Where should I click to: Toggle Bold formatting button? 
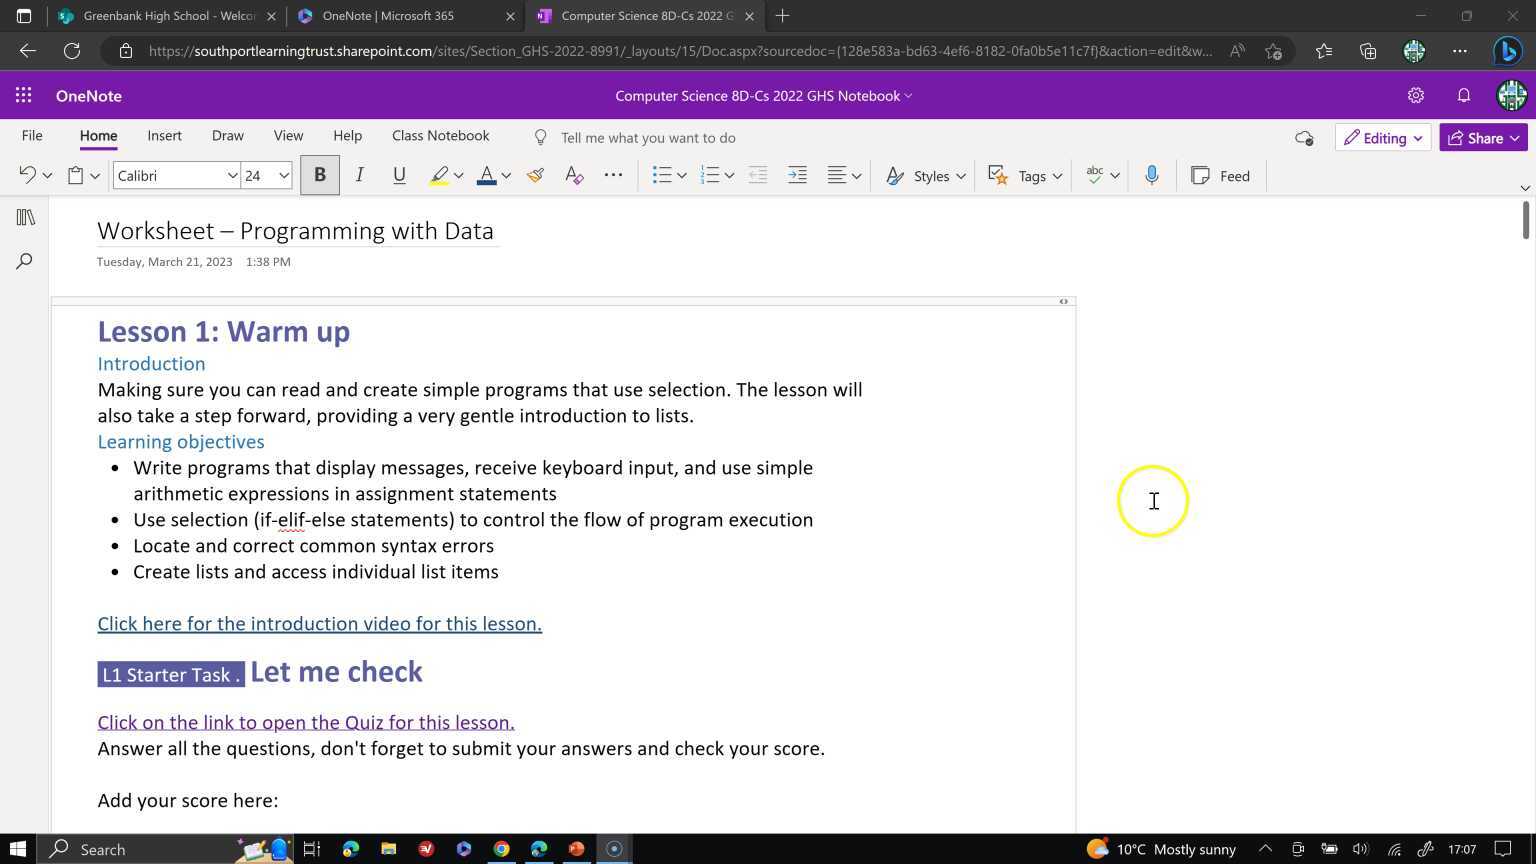[x=320, y=176]
